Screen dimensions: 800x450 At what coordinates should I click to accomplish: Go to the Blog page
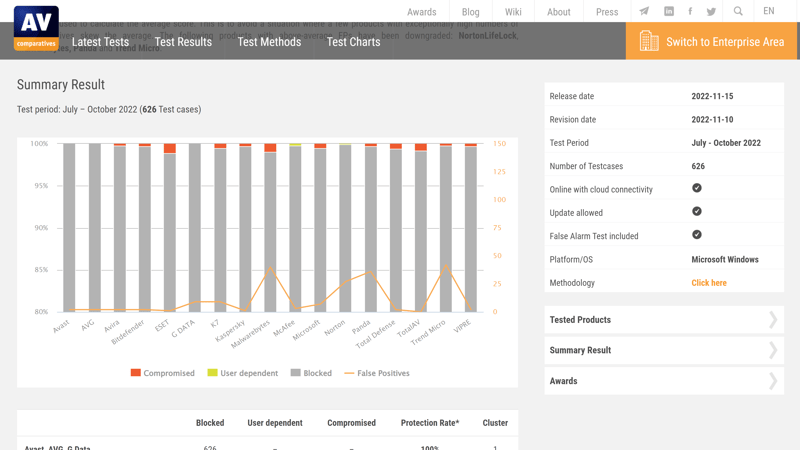470,12
